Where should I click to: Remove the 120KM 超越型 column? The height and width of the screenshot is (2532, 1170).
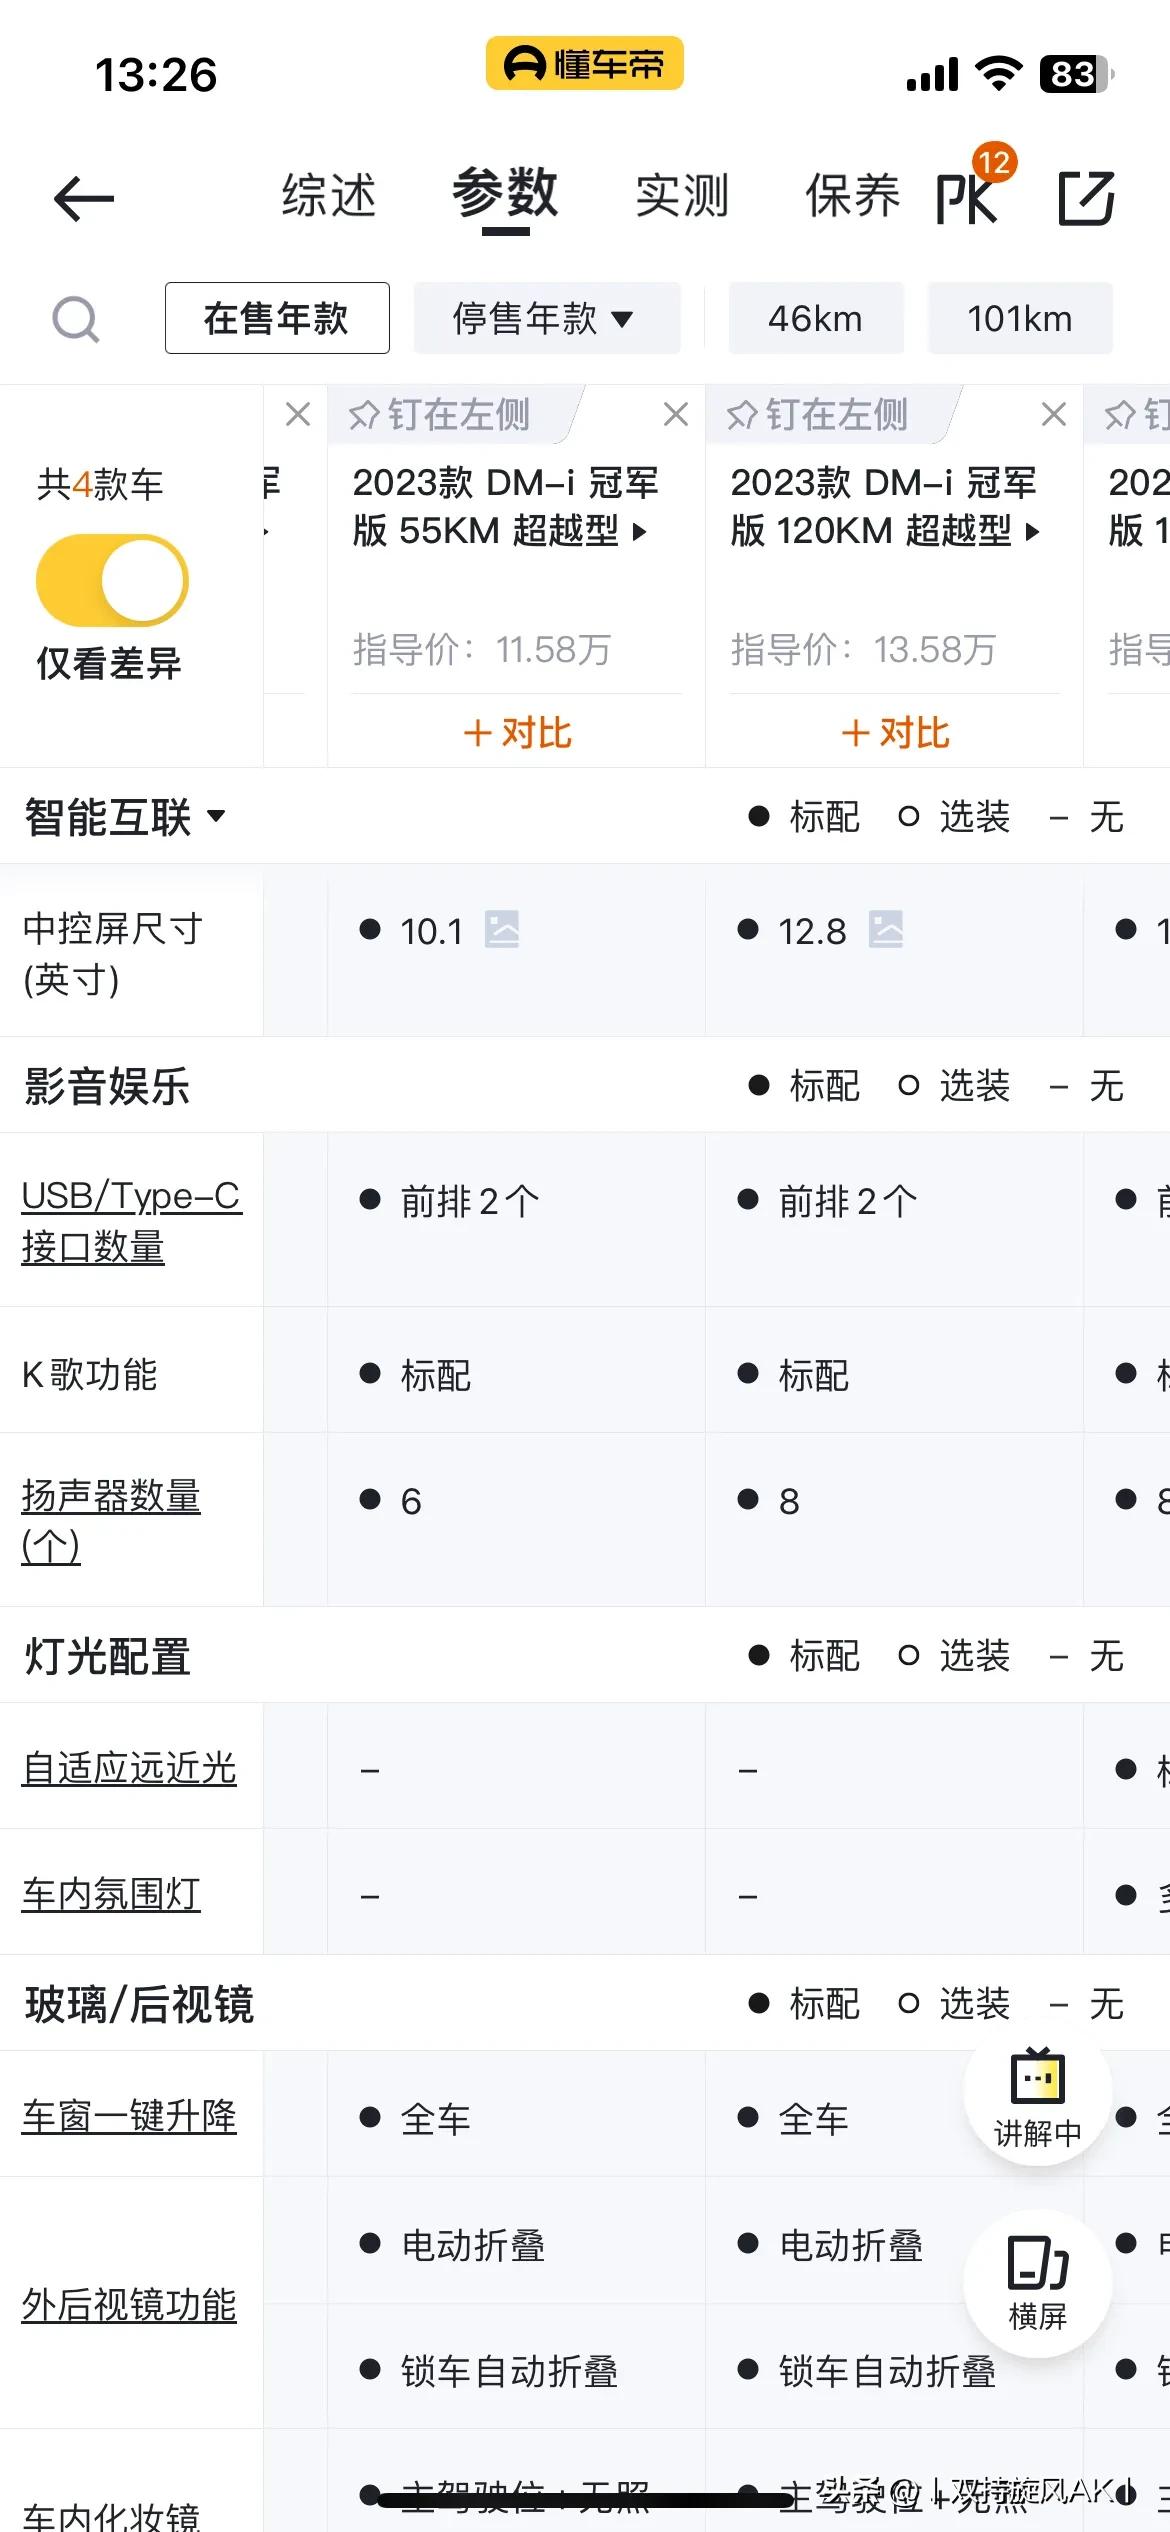pyautogui.click(x=1053, y=414)
